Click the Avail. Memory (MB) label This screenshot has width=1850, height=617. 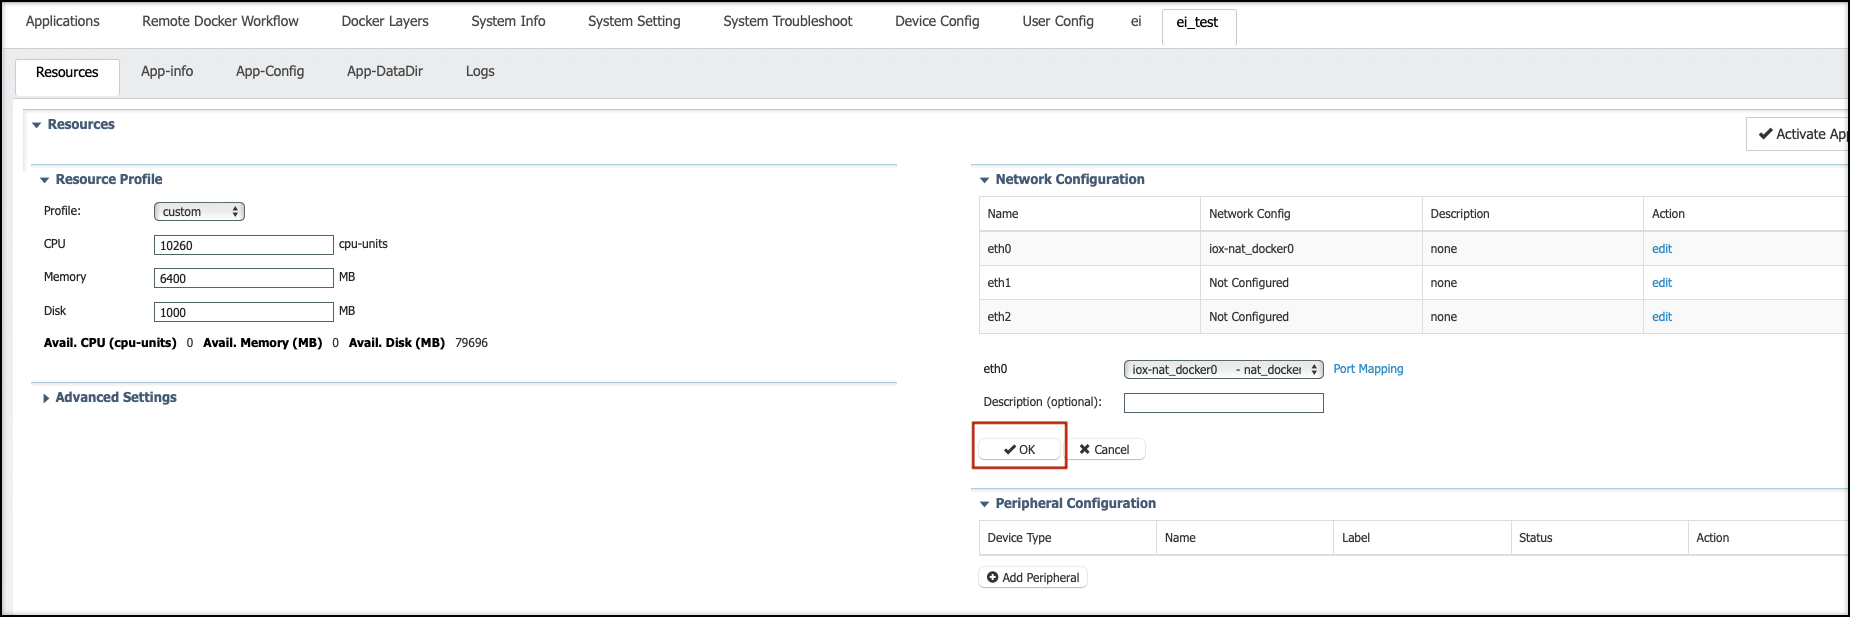[x=263, y=343]
